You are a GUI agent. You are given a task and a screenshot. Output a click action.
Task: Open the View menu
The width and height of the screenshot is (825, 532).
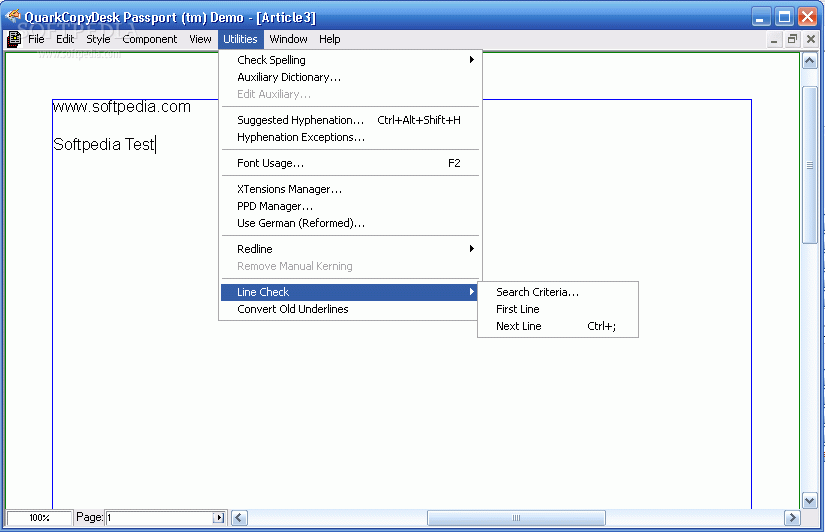(200, 39)
